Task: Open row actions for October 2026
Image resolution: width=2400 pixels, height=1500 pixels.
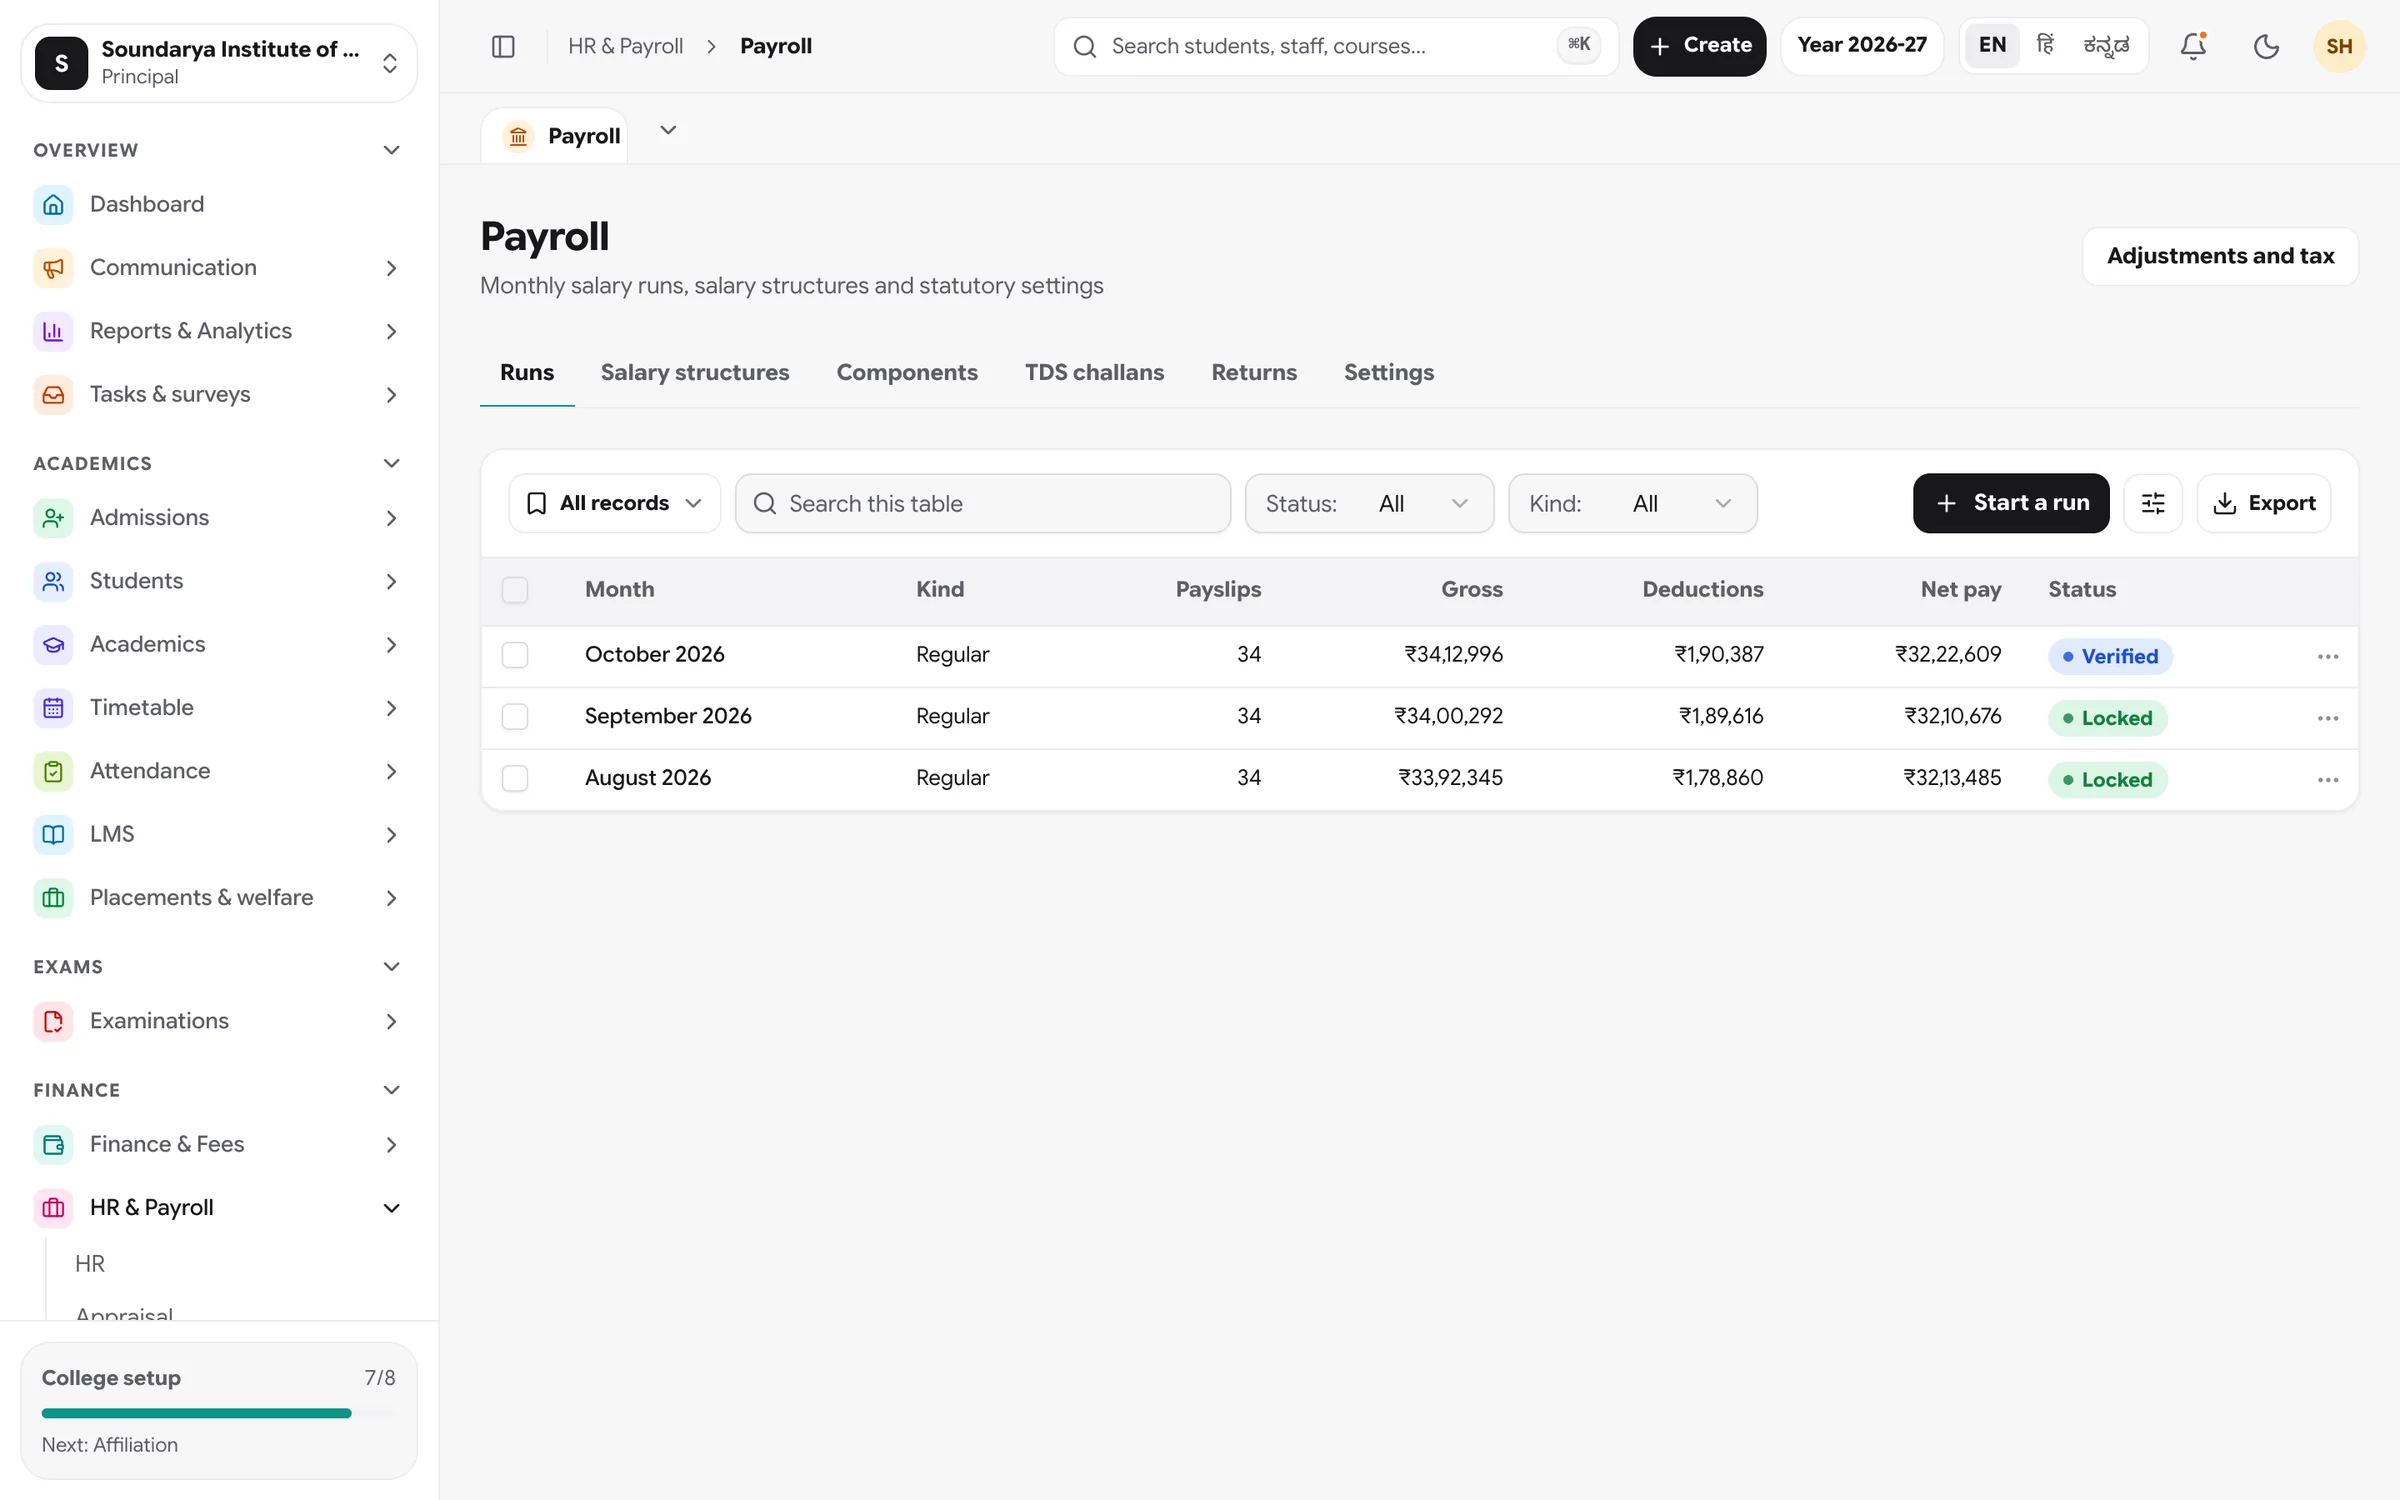Action: click(2327, 656)
